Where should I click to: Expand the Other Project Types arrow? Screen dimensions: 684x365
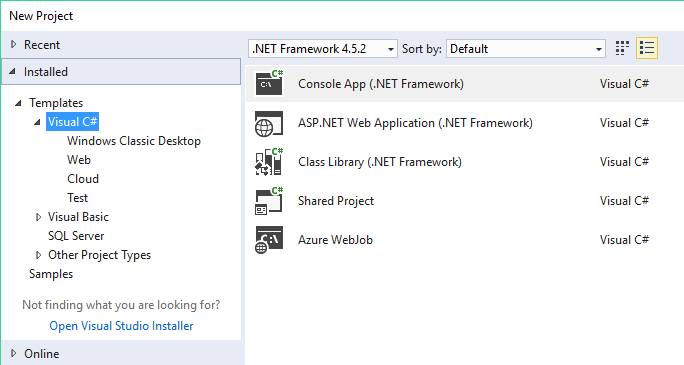(x=38, y=255)
